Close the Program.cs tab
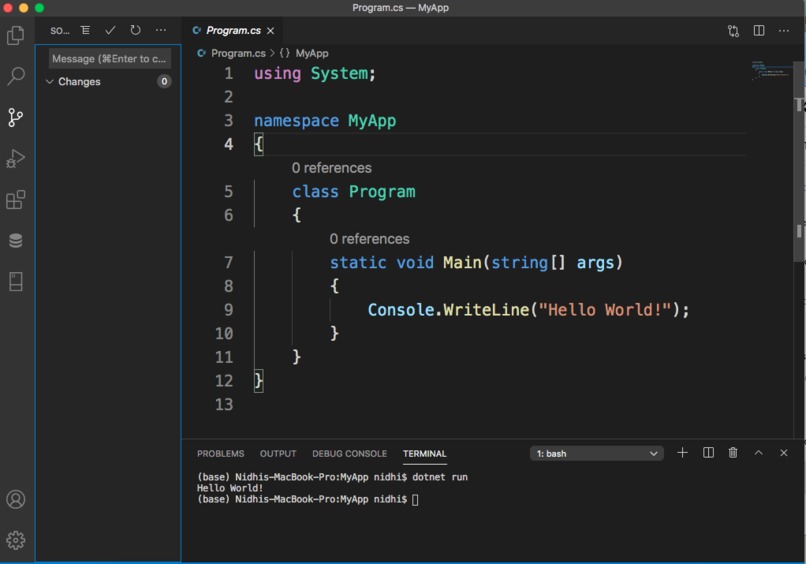This screenshot has height=564, width=806. pyautogui.click(x=270, y=31)
